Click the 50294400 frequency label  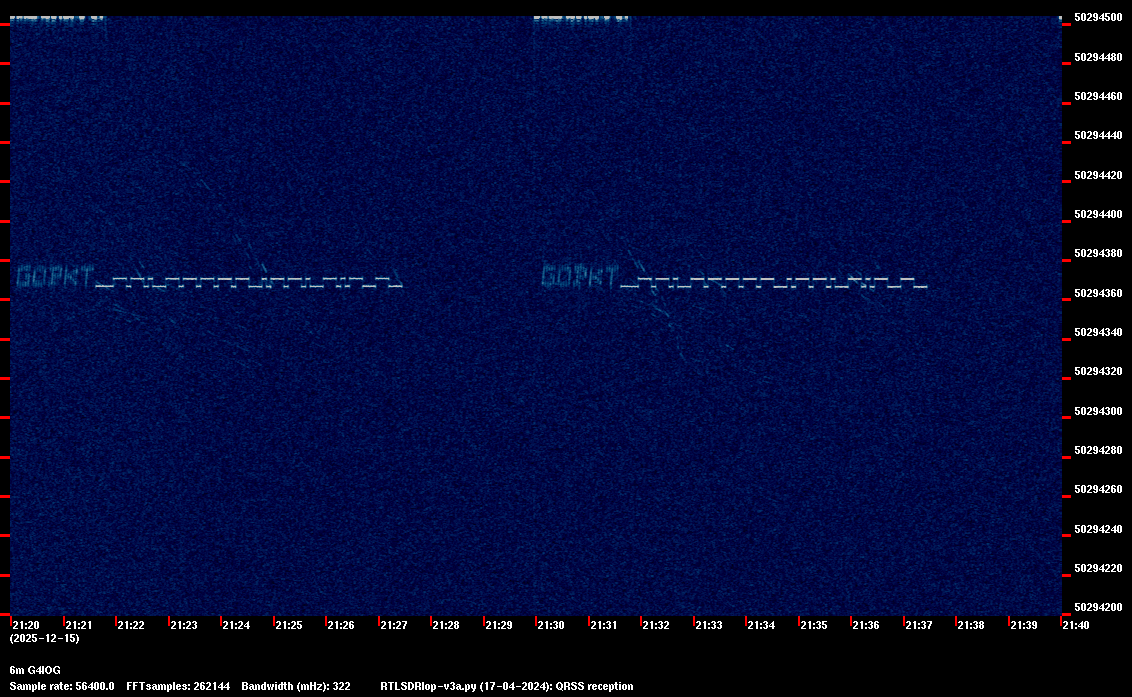[x=1098, y=214]
